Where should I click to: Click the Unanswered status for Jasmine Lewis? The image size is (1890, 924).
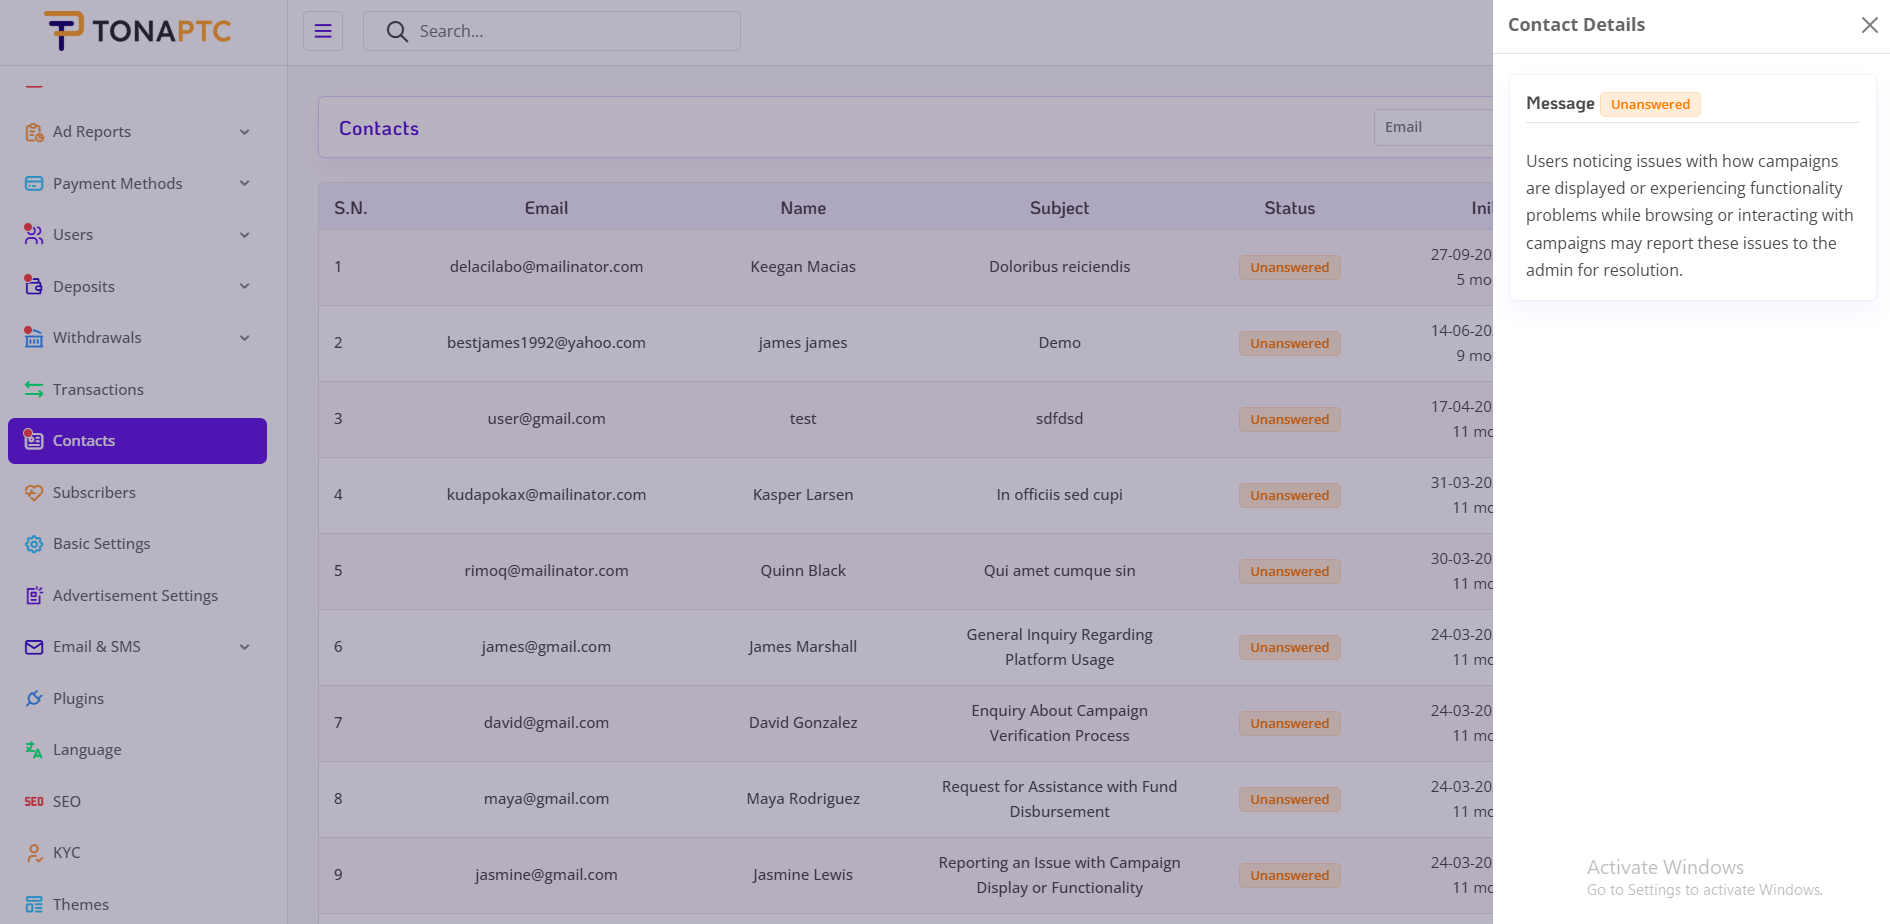coord(1289,875)
